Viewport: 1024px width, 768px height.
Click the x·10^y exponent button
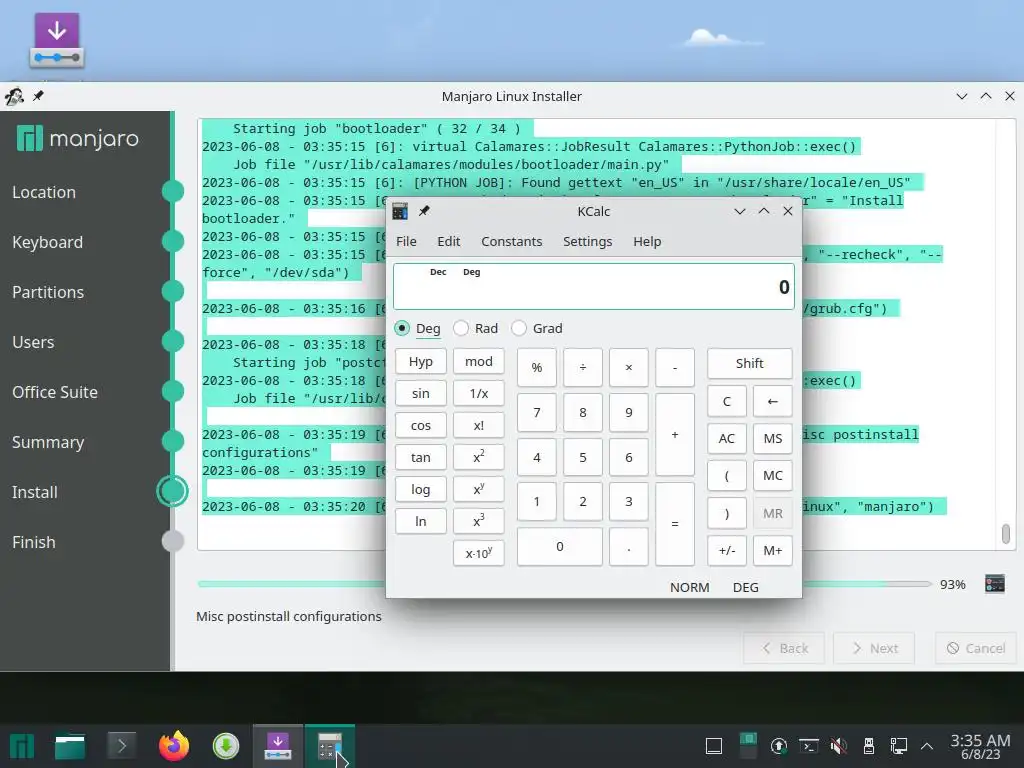coord(479,553)
